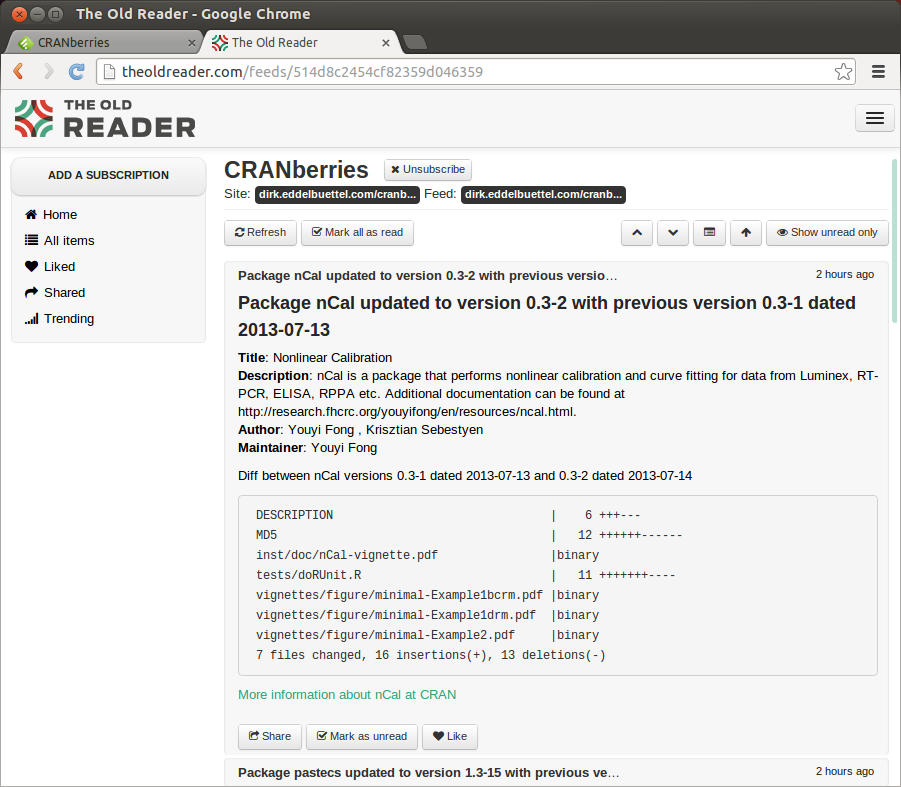Open Home in the sidebar
Viewport: 901px width, 787px height.
click(51, 215)
